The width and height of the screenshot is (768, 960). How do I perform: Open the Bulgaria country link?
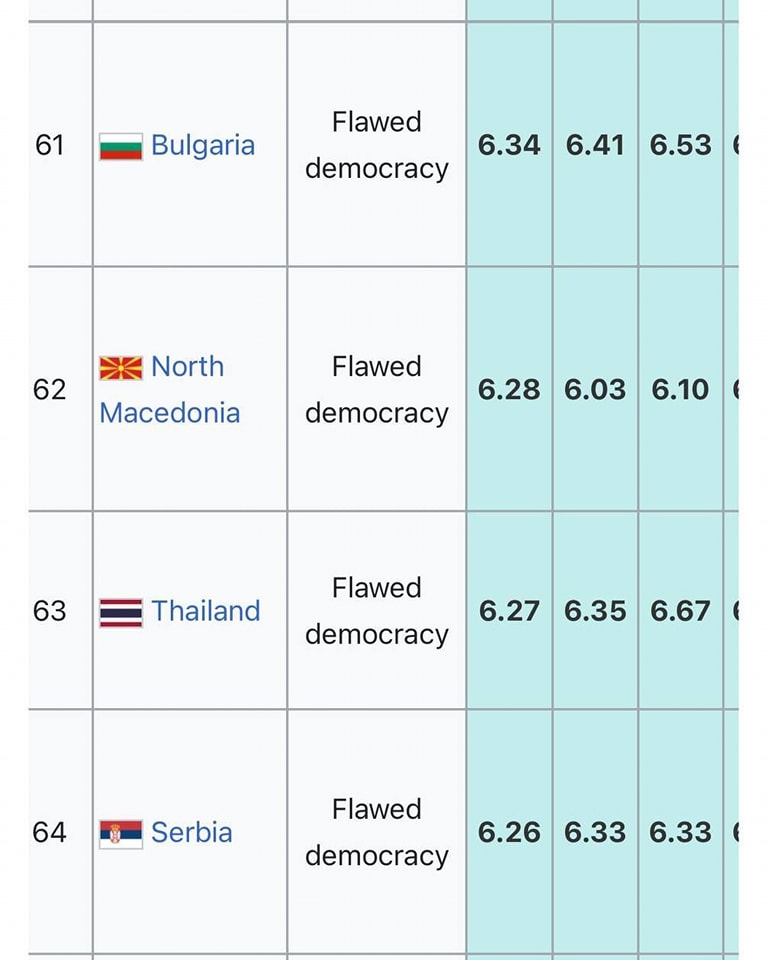pyautogui.click(x=203, y=146)
